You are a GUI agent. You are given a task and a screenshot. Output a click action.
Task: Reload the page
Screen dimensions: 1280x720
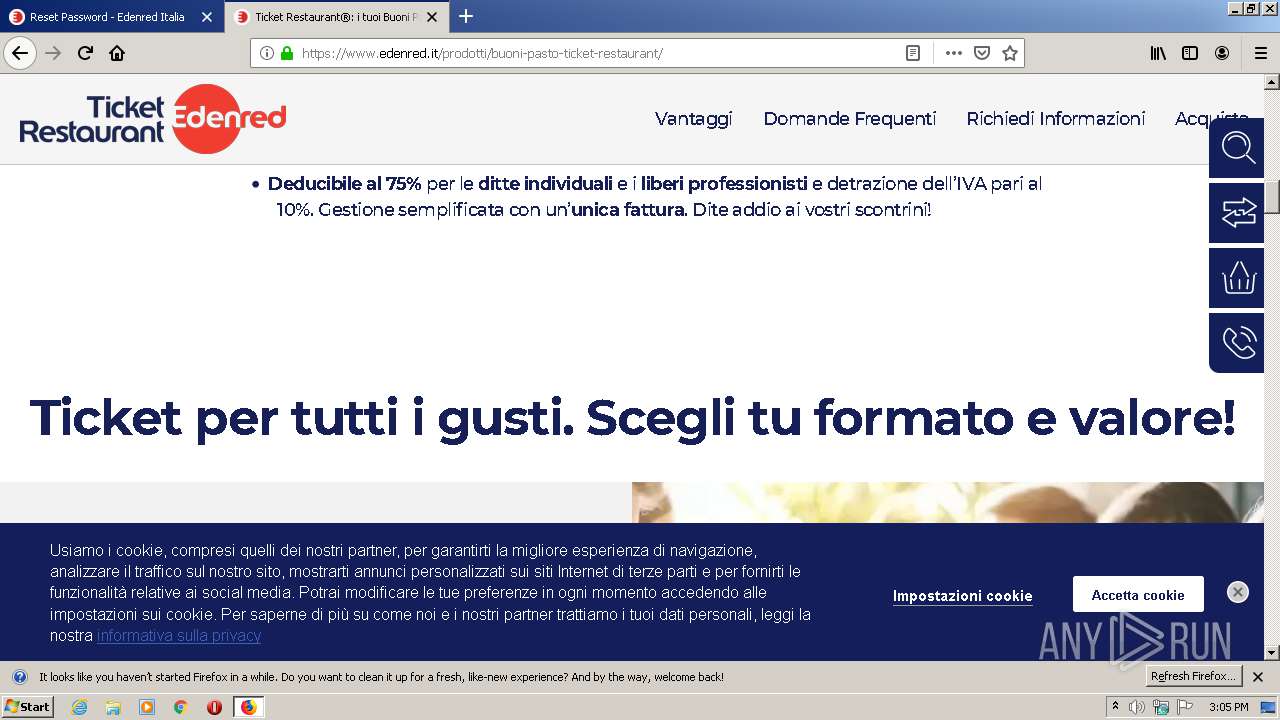(85, 53)
